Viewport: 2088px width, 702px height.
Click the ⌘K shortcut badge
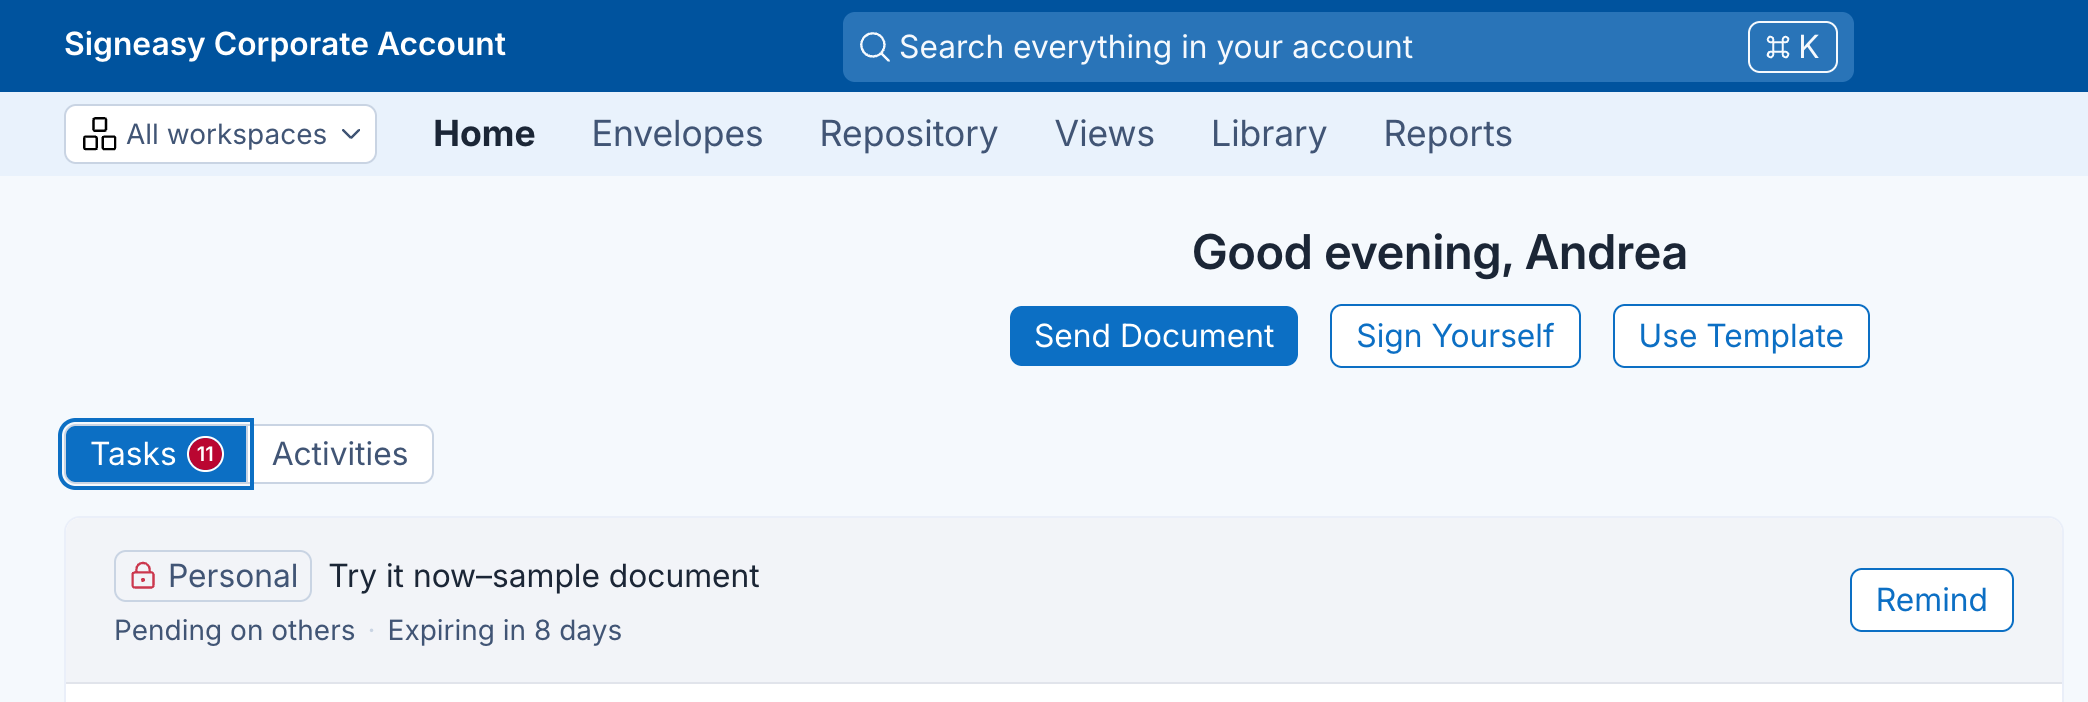(1792, 47)
